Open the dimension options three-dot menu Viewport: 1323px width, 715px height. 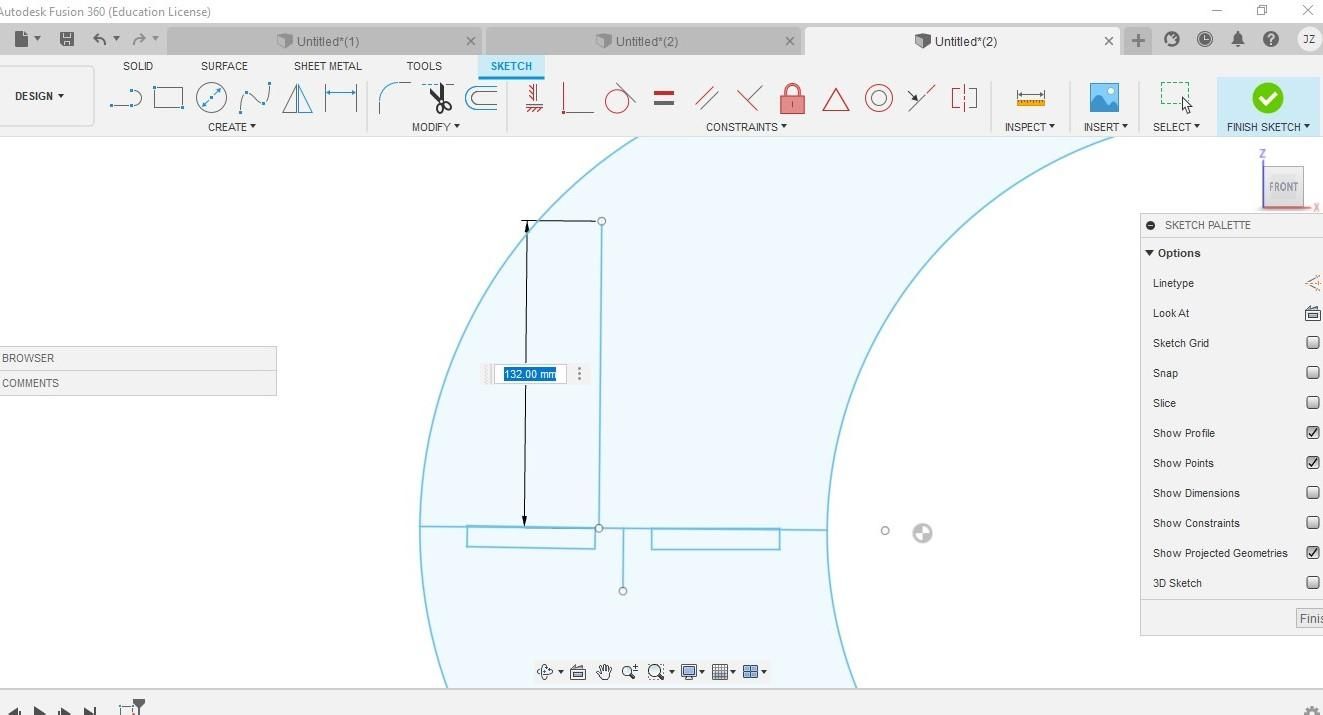(x=579, y=374)
